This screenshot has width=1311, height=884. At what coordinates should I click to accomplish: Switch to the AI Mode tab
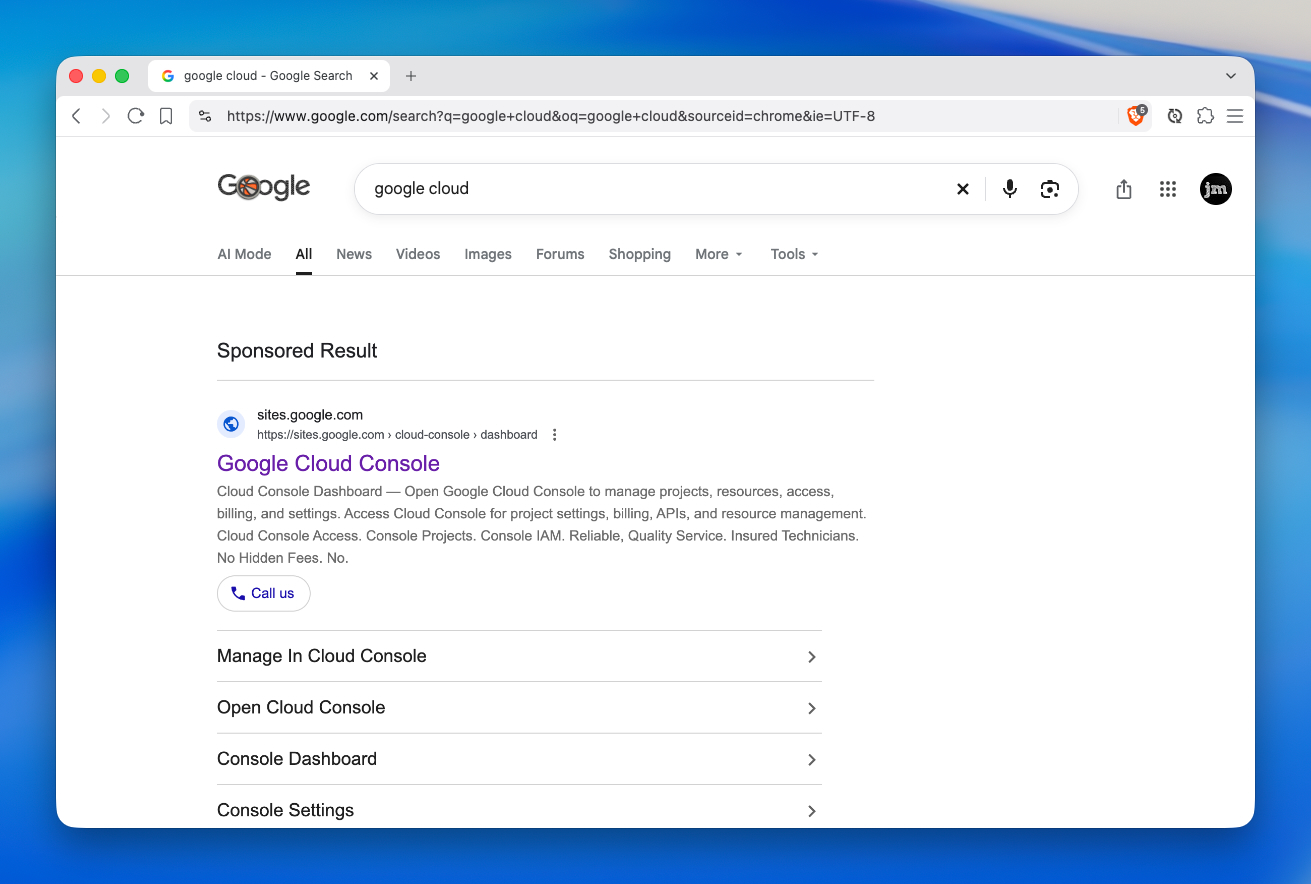pos(244,254)
